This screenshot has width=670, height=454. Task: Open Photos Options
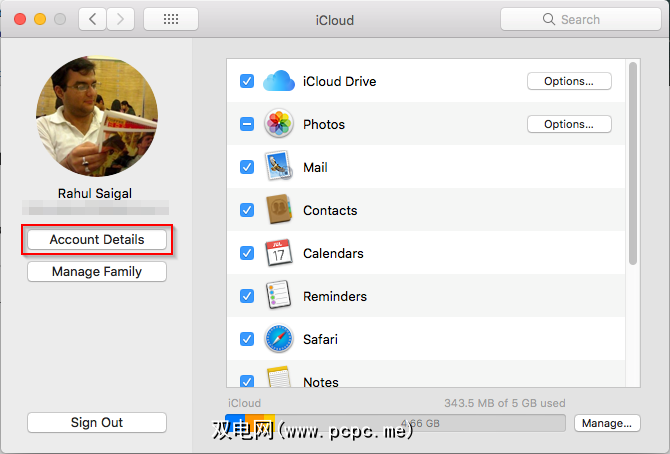pos(569,124)
